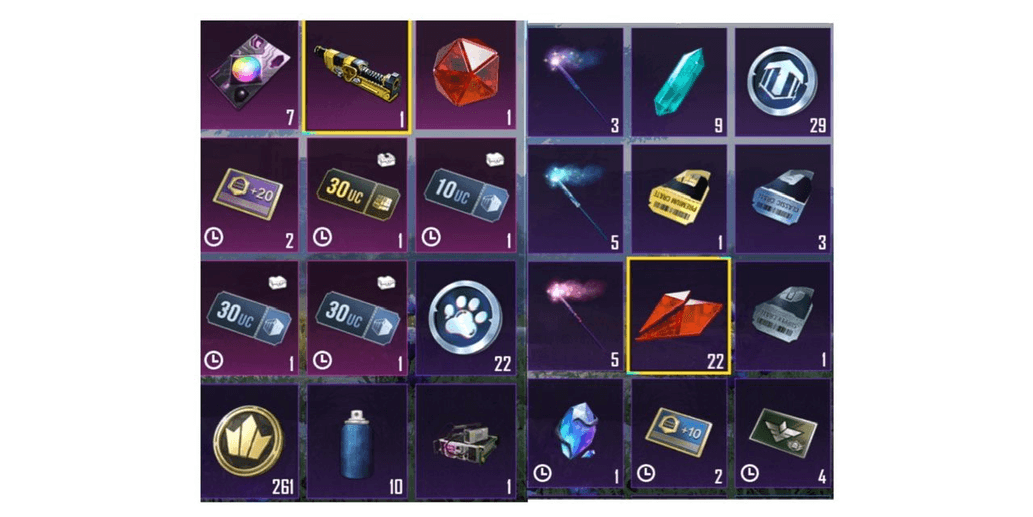Open the gold crown coin item

[249, 441]
